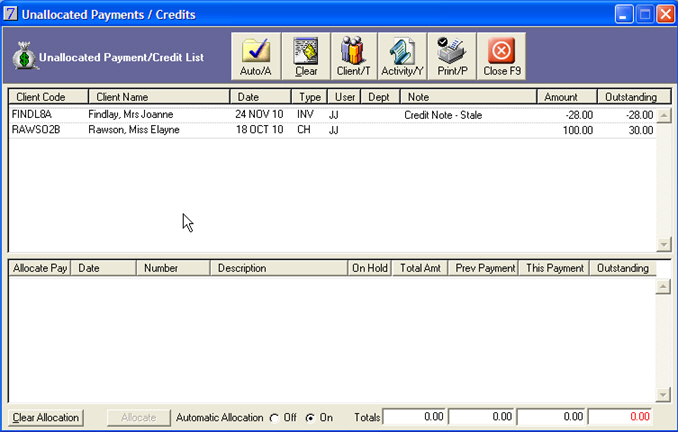This screenshot has width=678, height=432.
Task: Minimize the Unallocated Payments window
Action: tap(624, 14)
